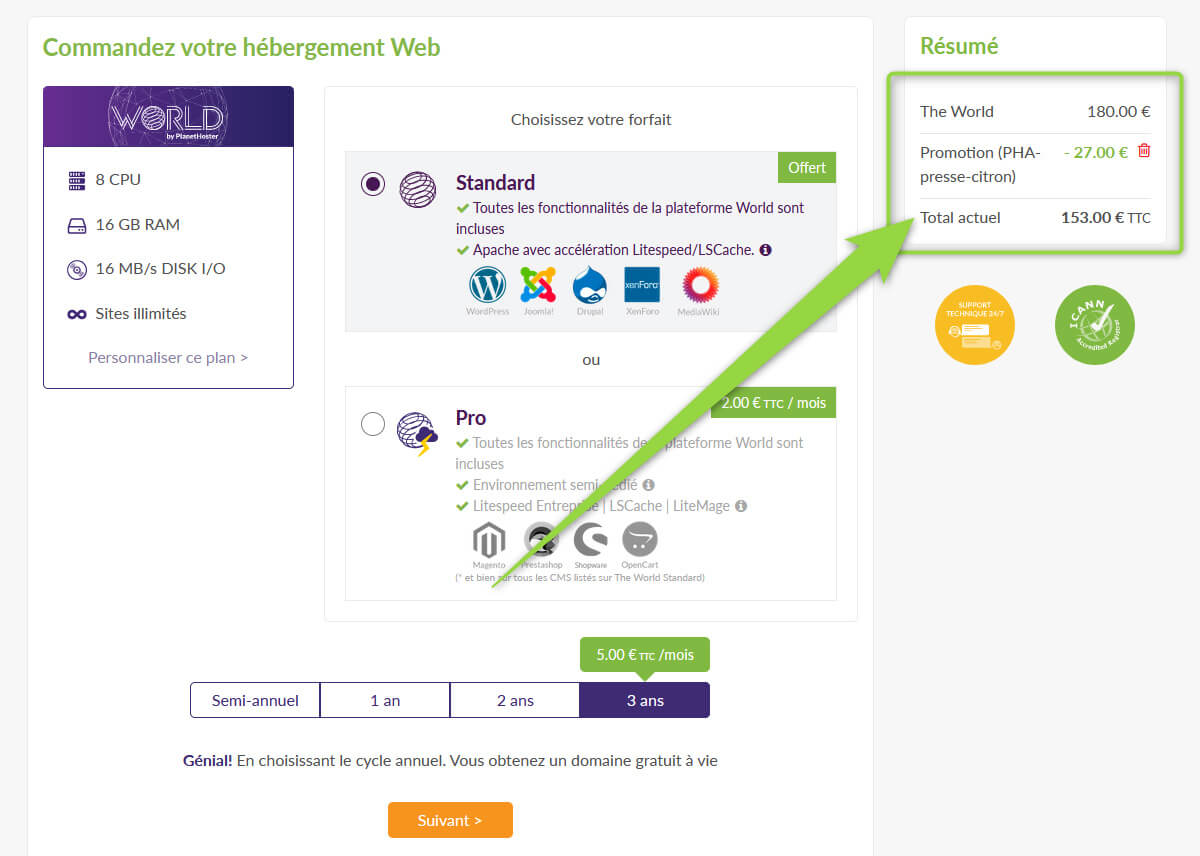
Task: Choose the 1 an billing cycle
Action: pos(385,700)
